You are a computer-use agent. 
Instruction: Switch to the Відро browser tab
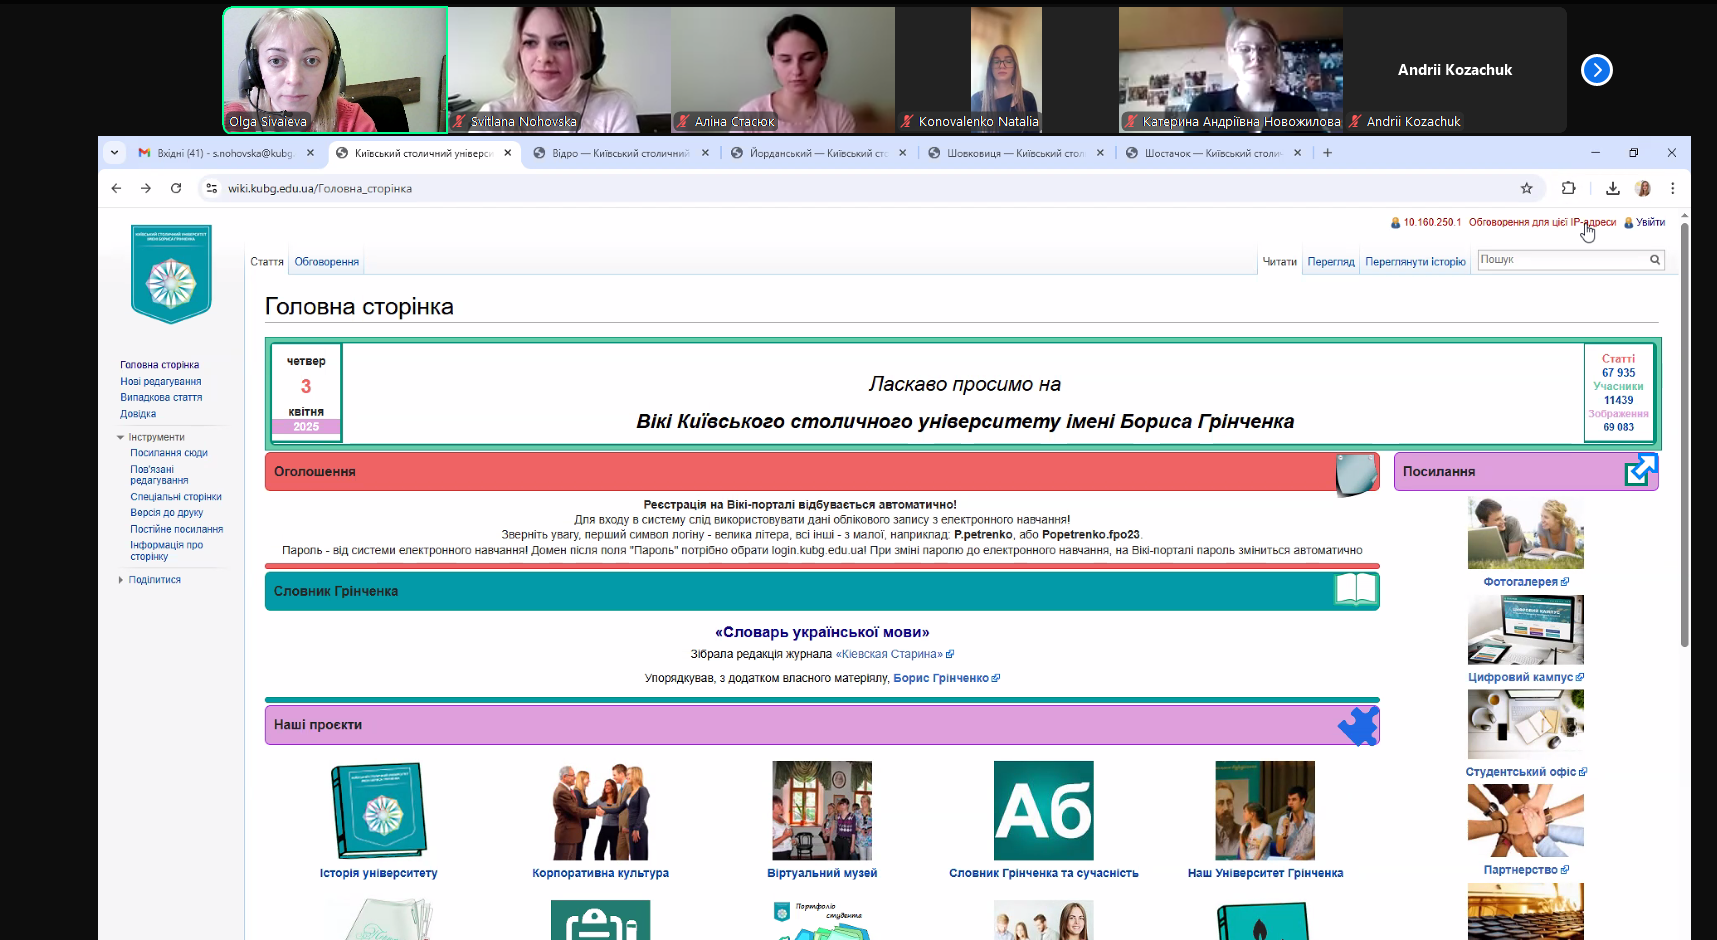pos(620,153)
